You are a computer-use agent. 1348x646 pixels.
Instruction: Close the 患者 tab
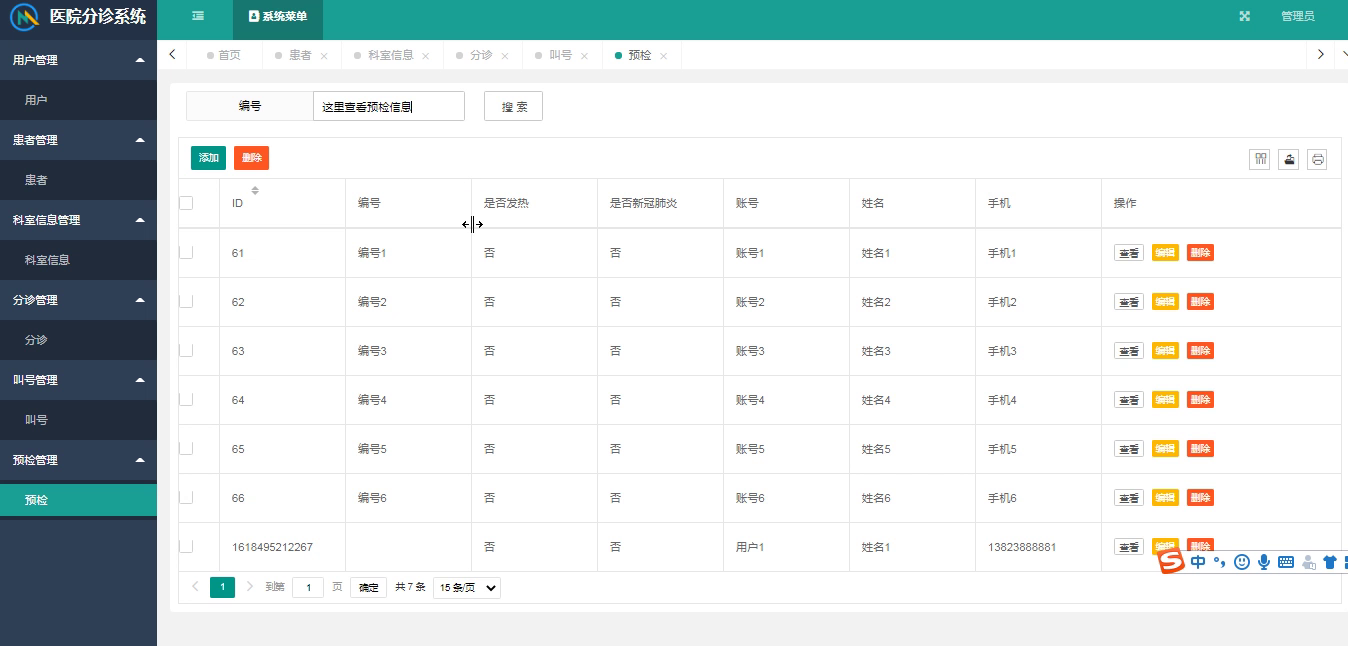pos(324,56)
